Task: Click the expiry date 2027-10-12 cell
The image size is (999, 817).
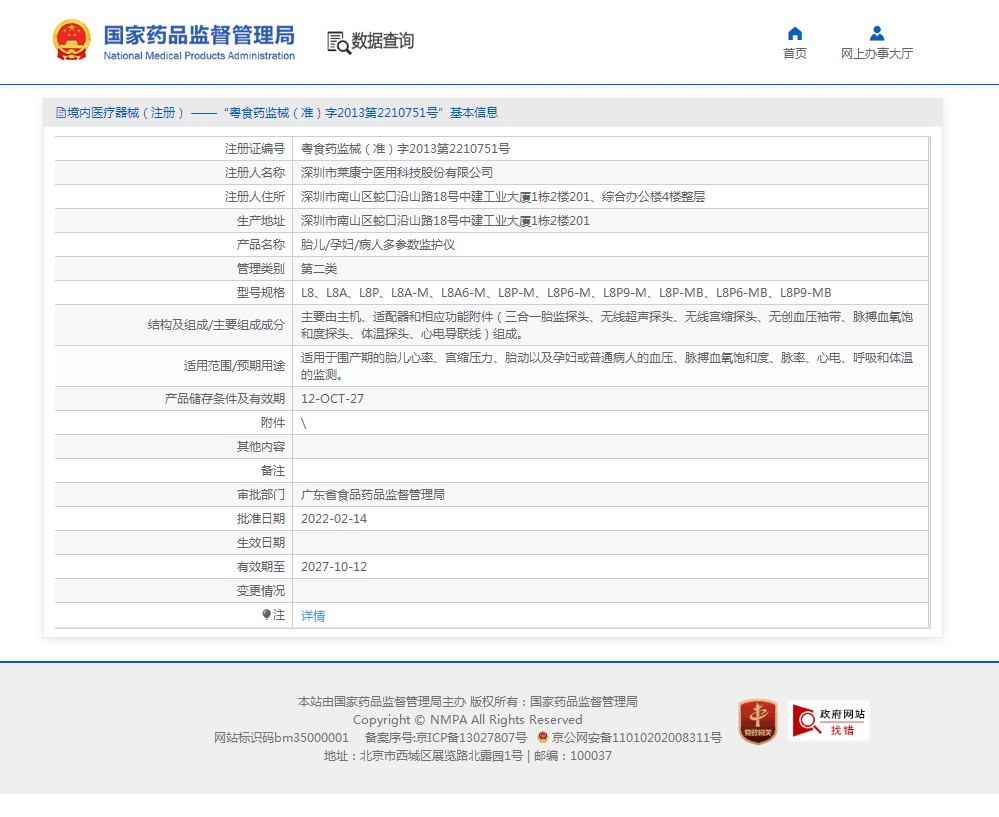Action: point(334,567)
